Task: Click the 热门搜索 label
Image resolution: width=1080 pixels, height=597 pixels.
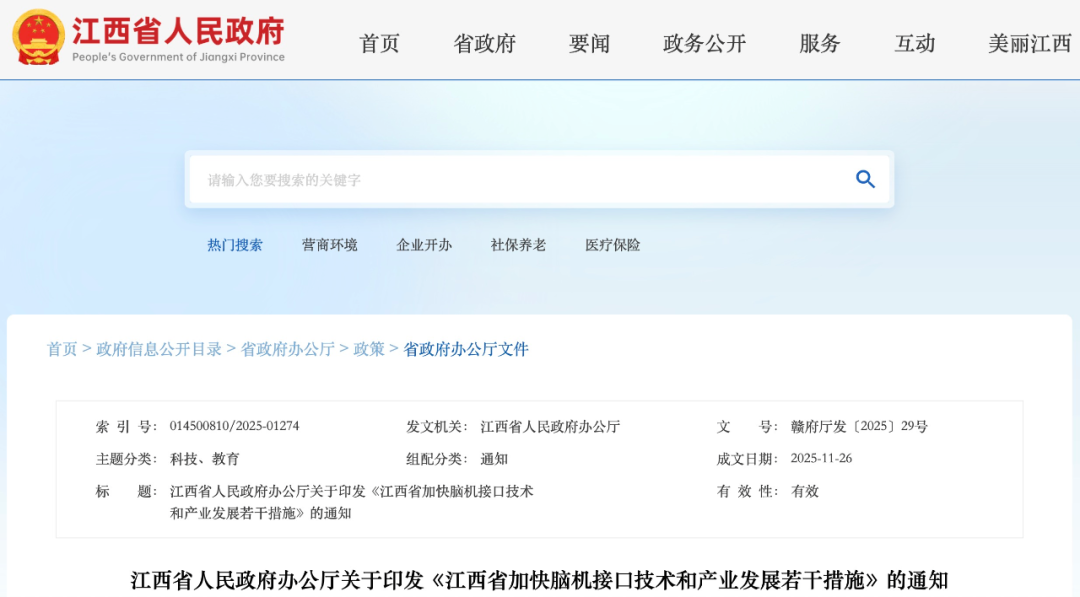Action: click(x=236, y=245)
